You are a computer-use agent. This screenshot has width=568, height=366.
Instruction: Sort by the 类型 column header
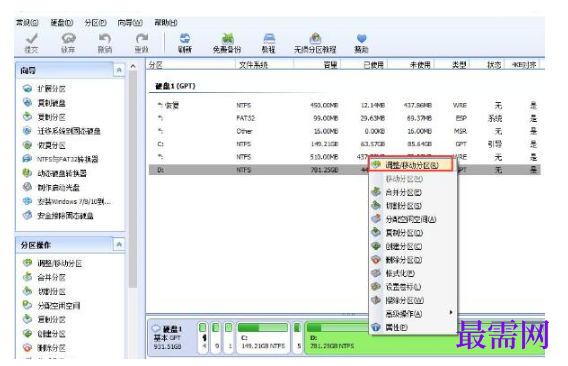pyautogui.click(x=452, y=65)
